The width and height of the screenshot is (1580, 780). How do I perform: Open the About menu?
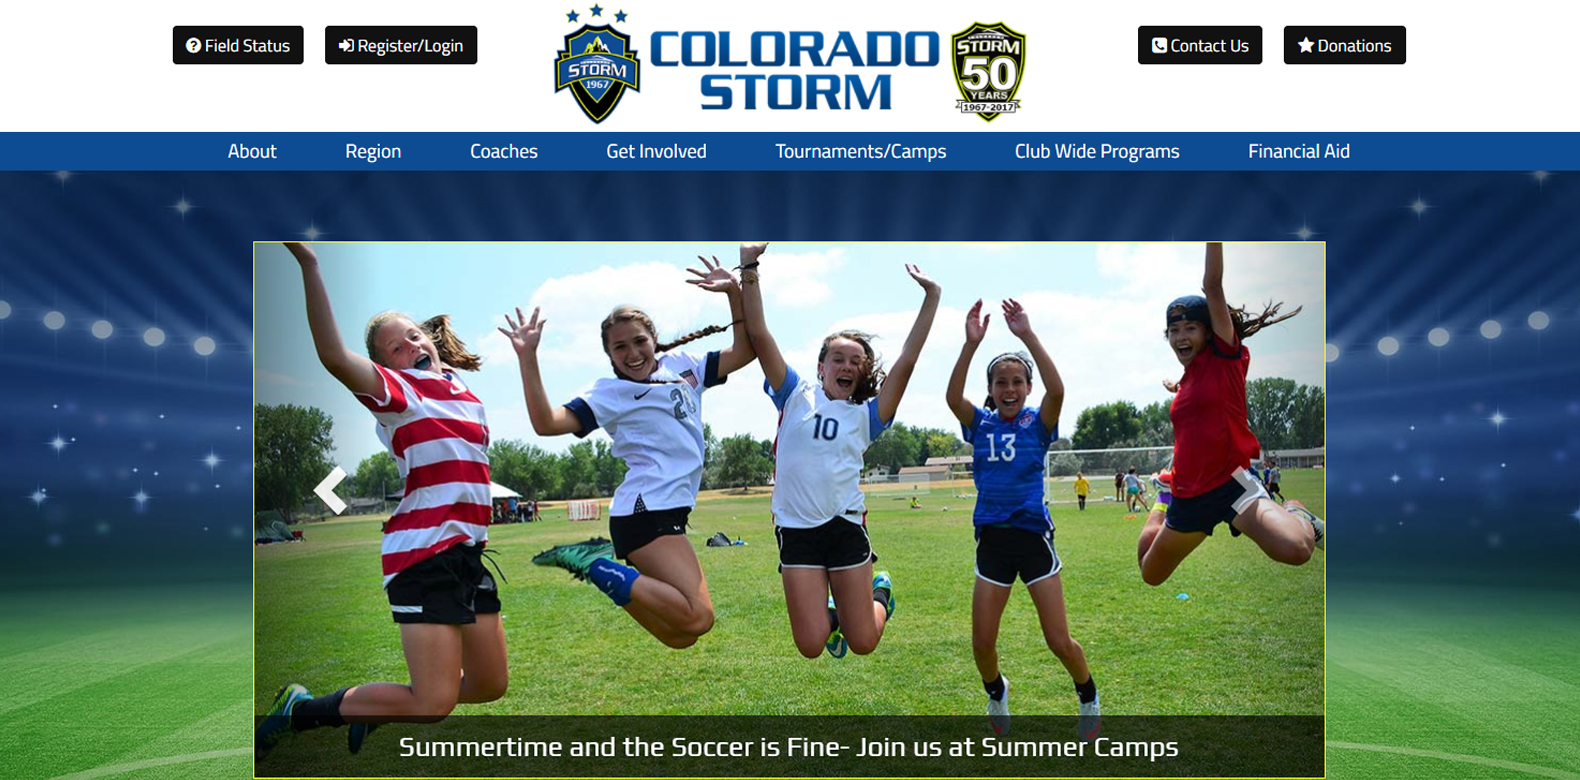click(x=252, y=151)
